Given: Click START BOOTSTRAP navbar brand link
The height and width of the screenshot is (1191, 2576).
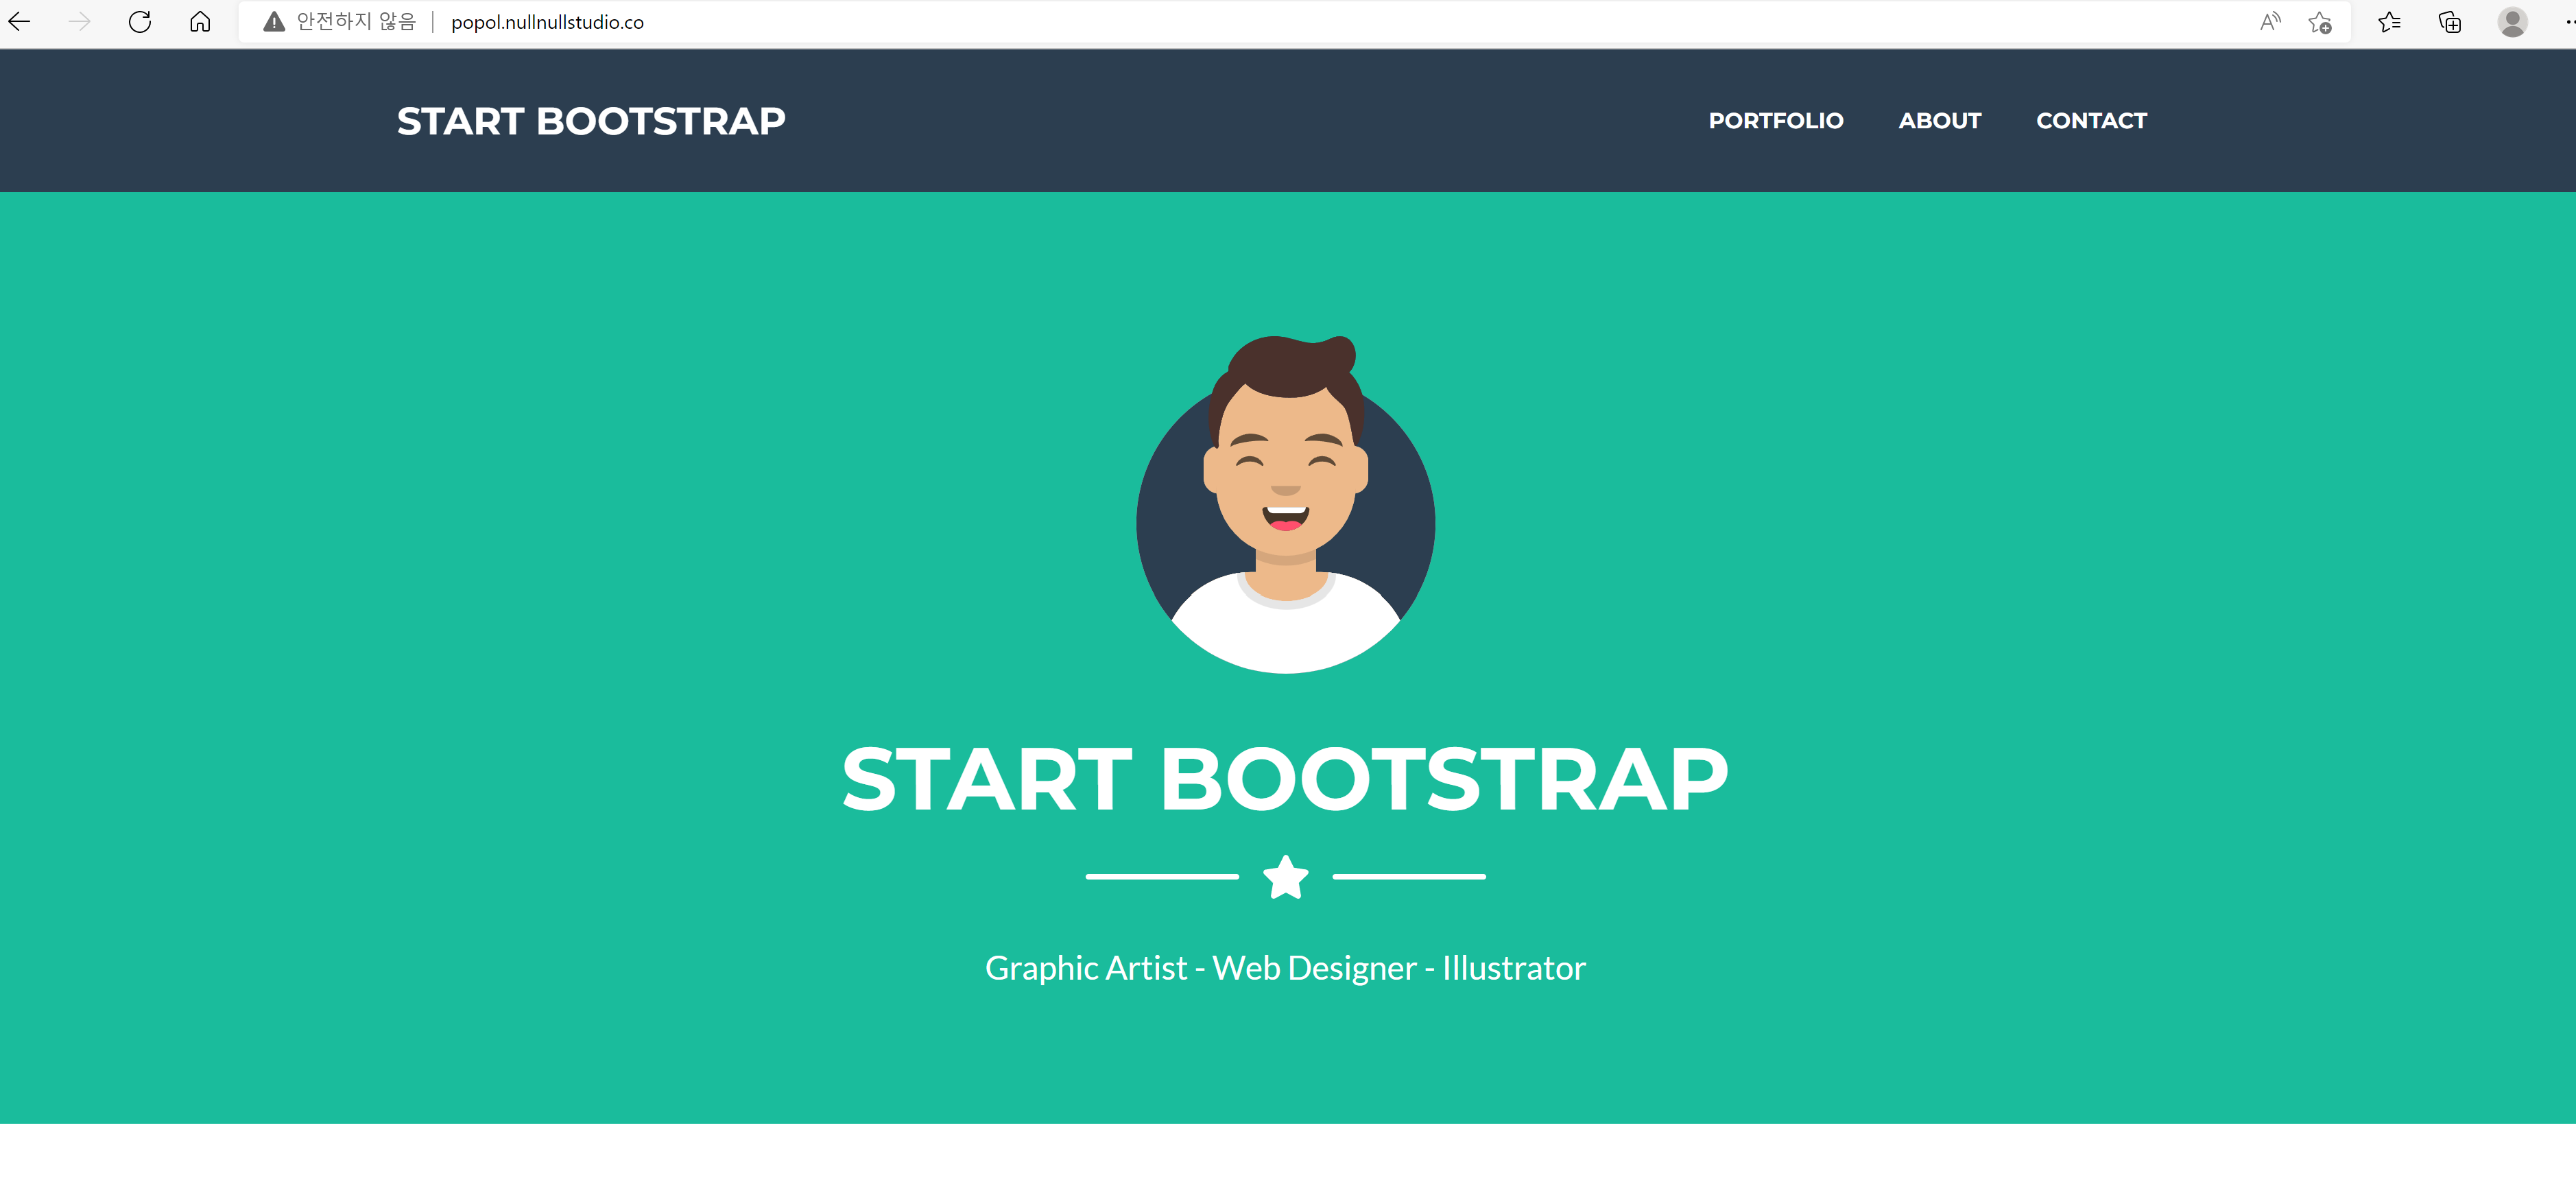Looking at the screenshot, I should point(591,121).
